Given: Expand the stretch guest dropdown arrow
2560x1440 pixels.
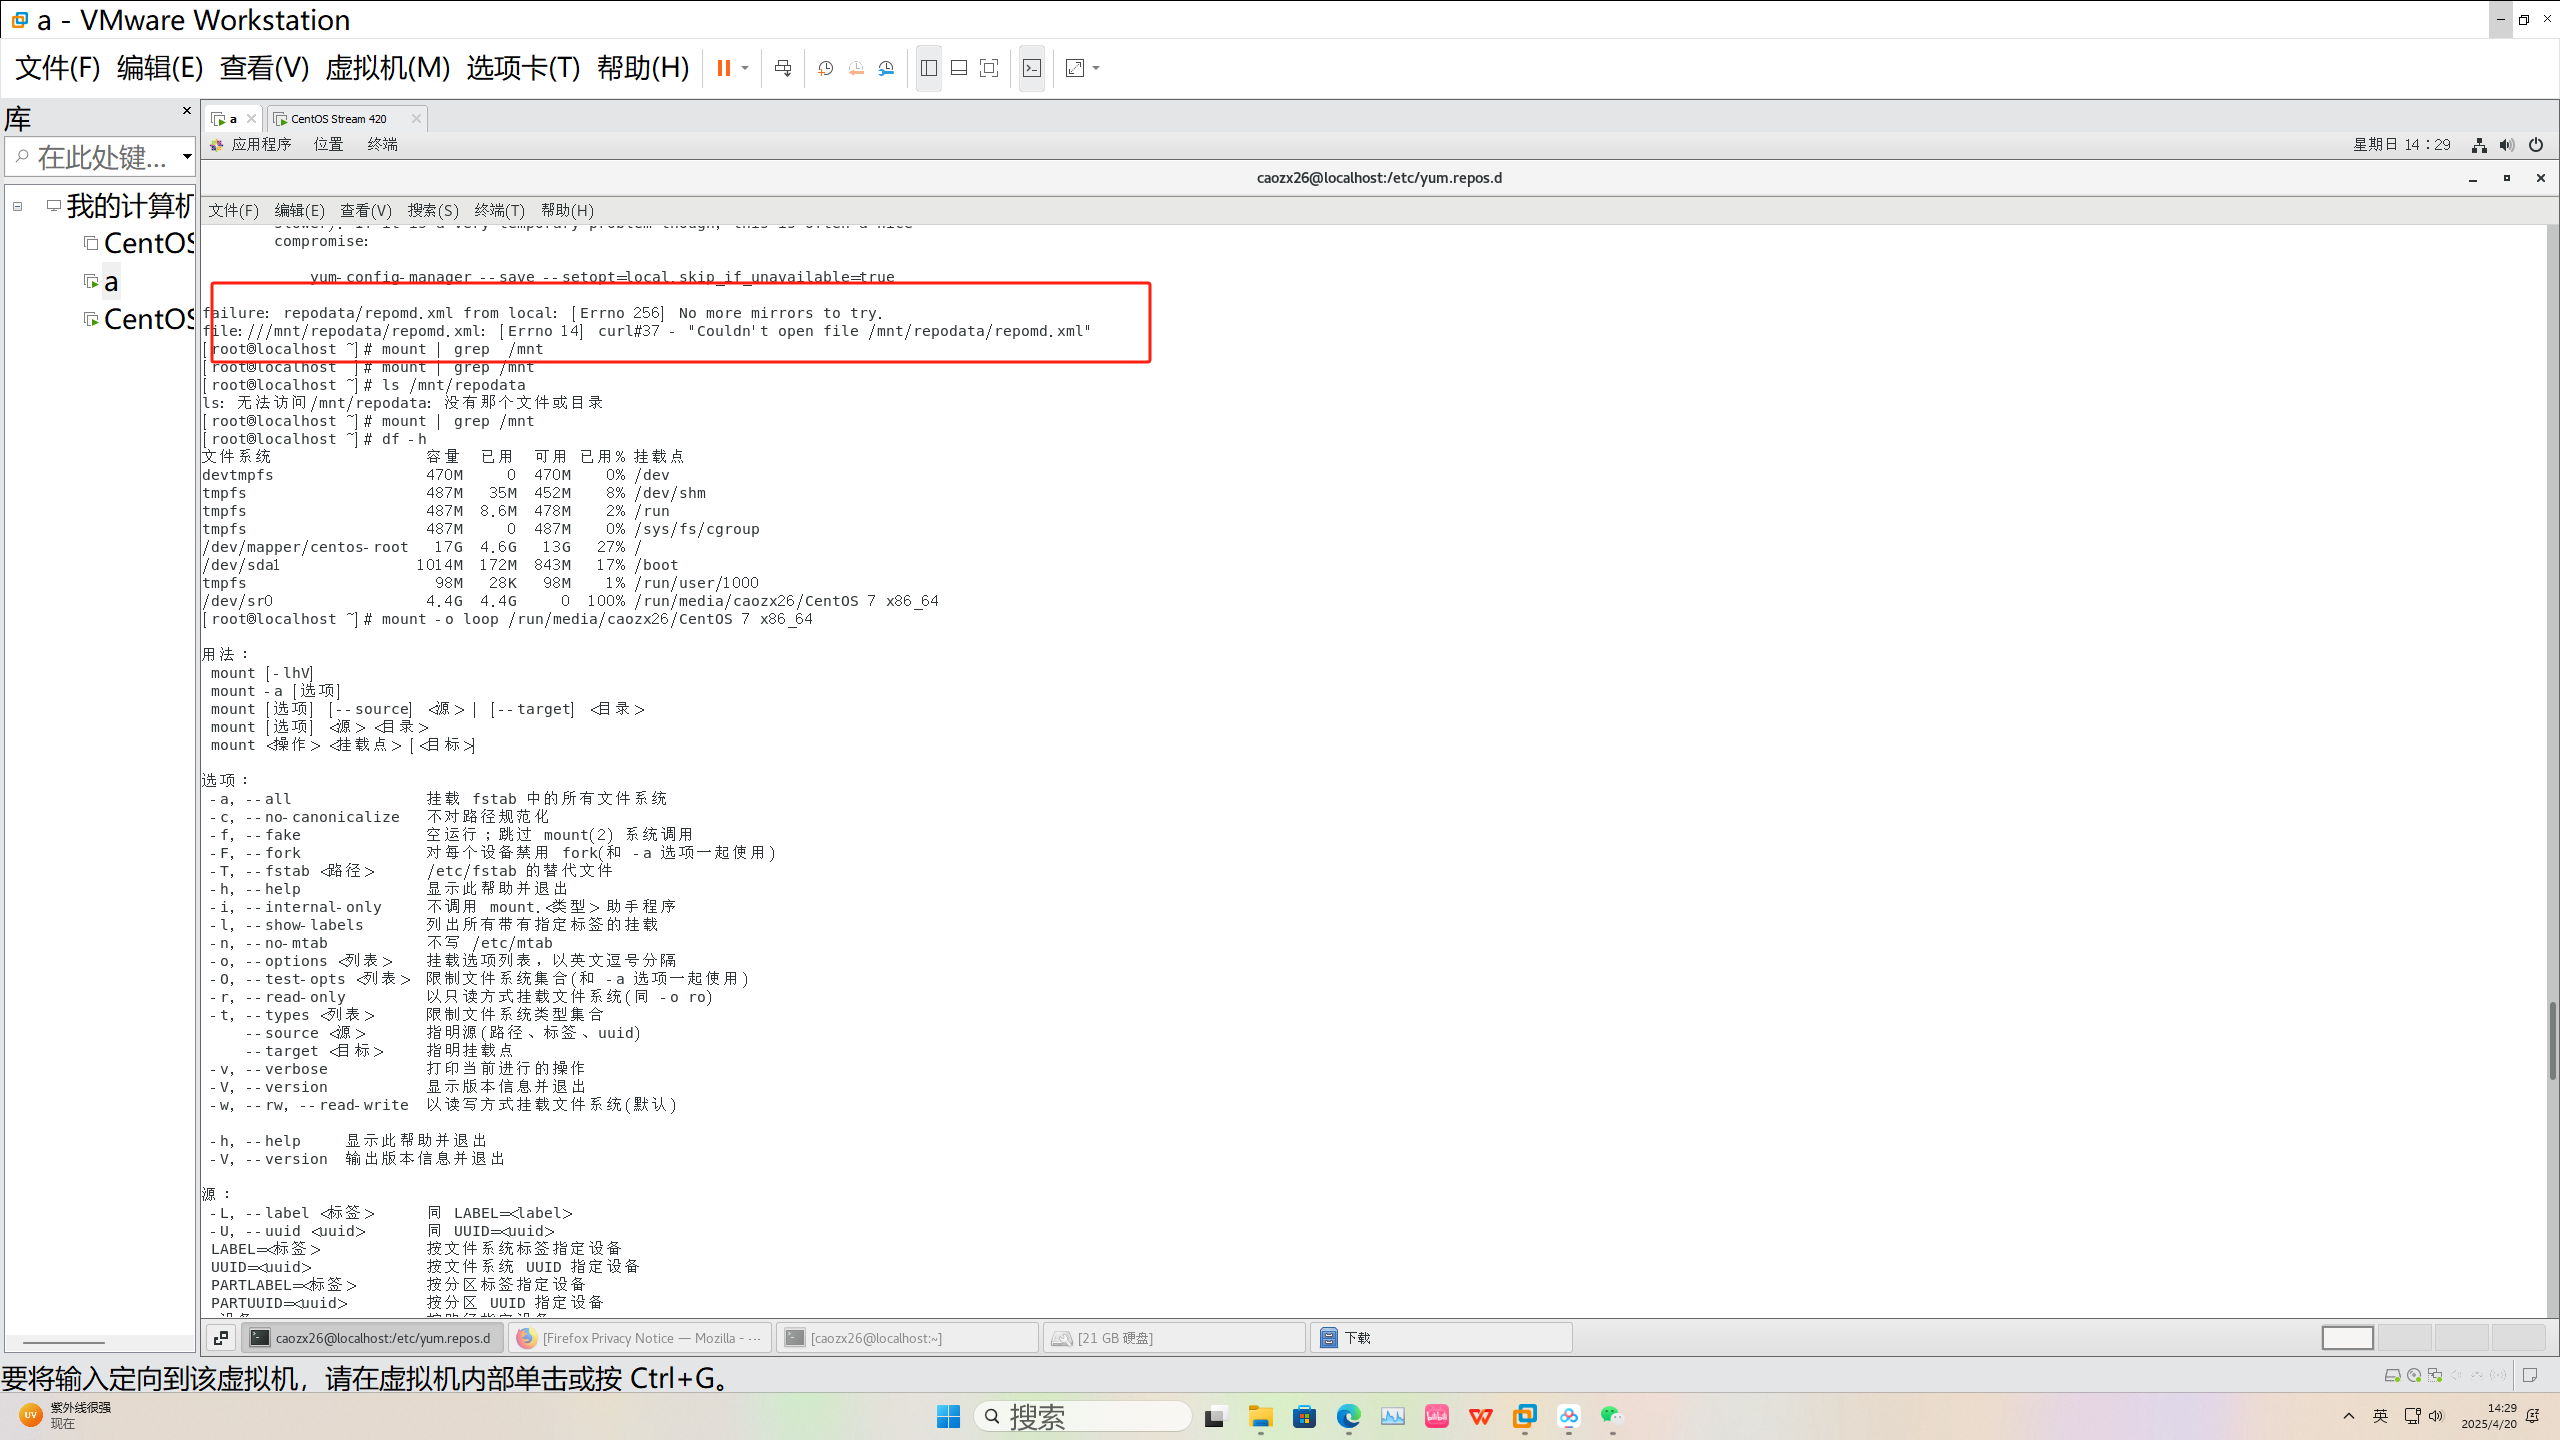Looking at the screenshot, I should 1097,68.
